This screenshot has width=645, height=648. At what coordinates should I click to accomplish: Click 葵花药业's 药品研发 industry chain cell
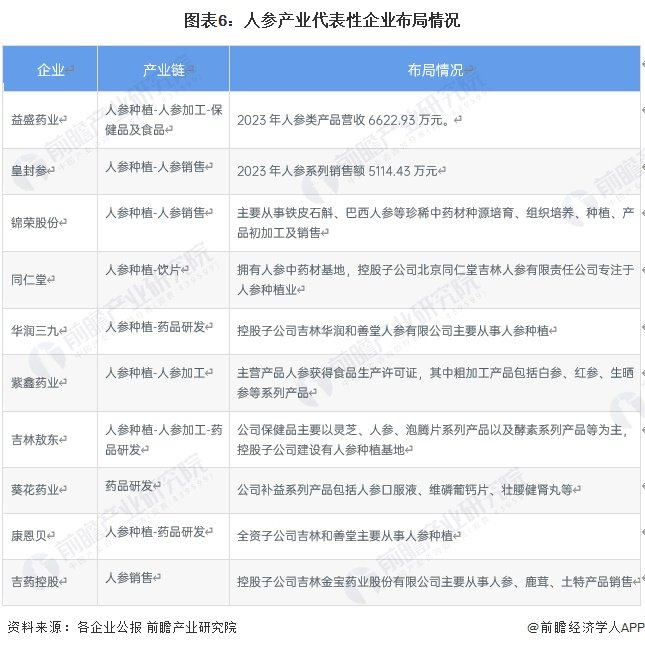coord(163,491)
